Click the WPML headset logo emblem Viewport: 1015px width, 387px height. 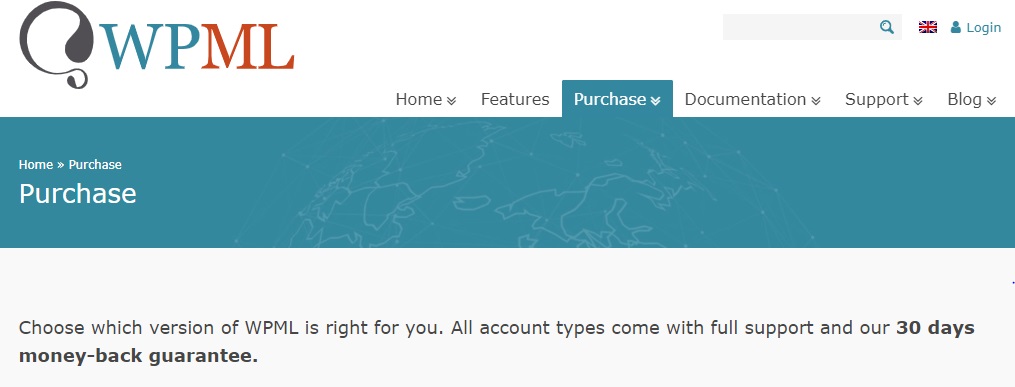tap(57, 45)
